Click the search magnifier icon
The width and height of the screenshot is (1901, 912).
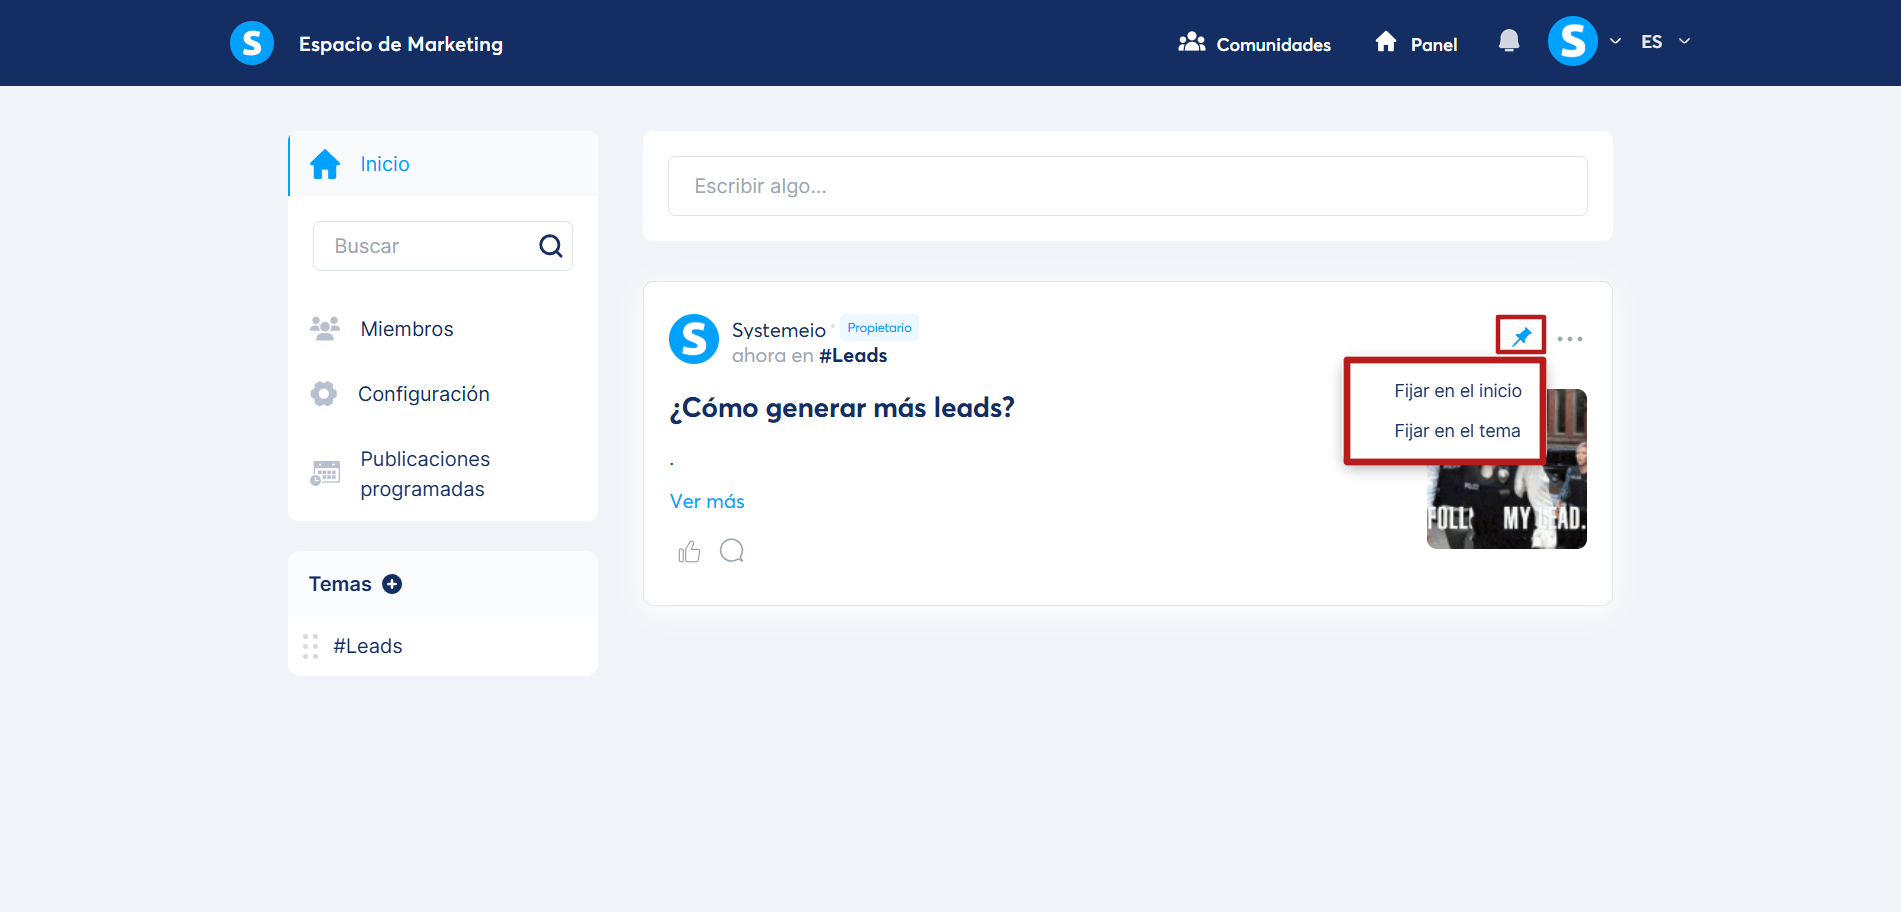(550, 246)
